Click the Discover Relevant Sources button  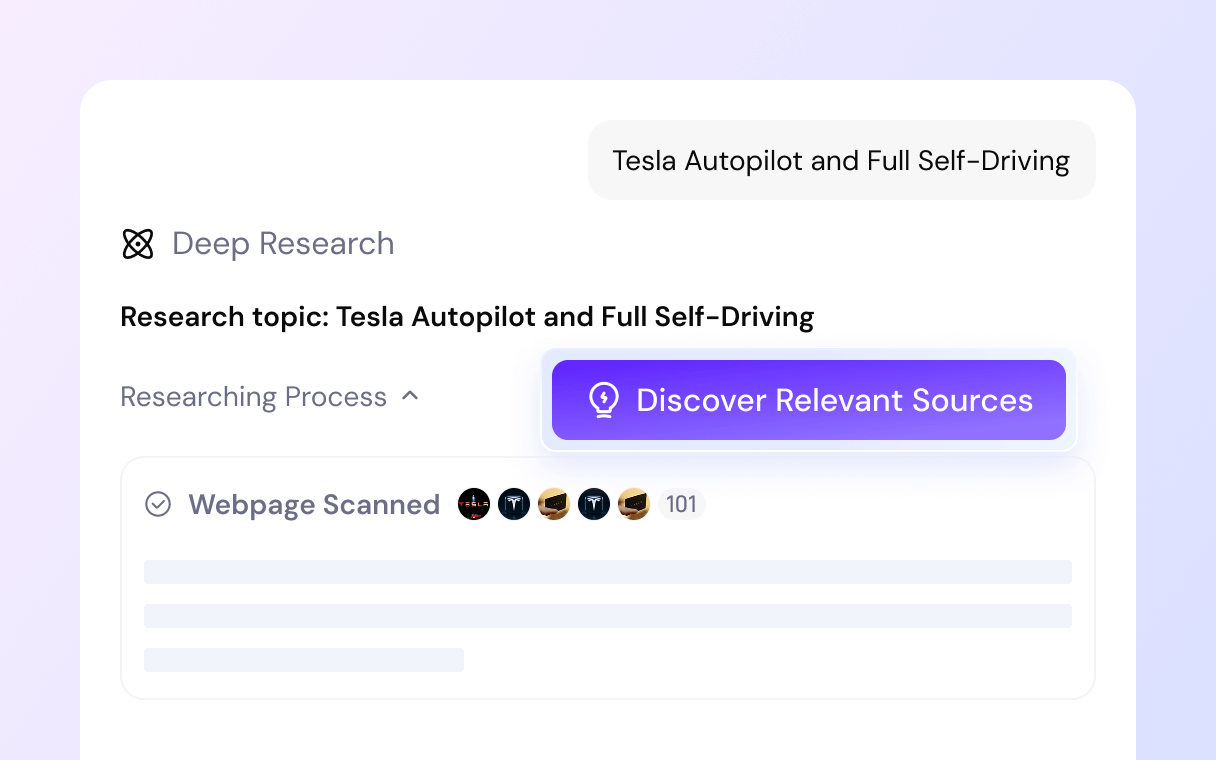809,400
